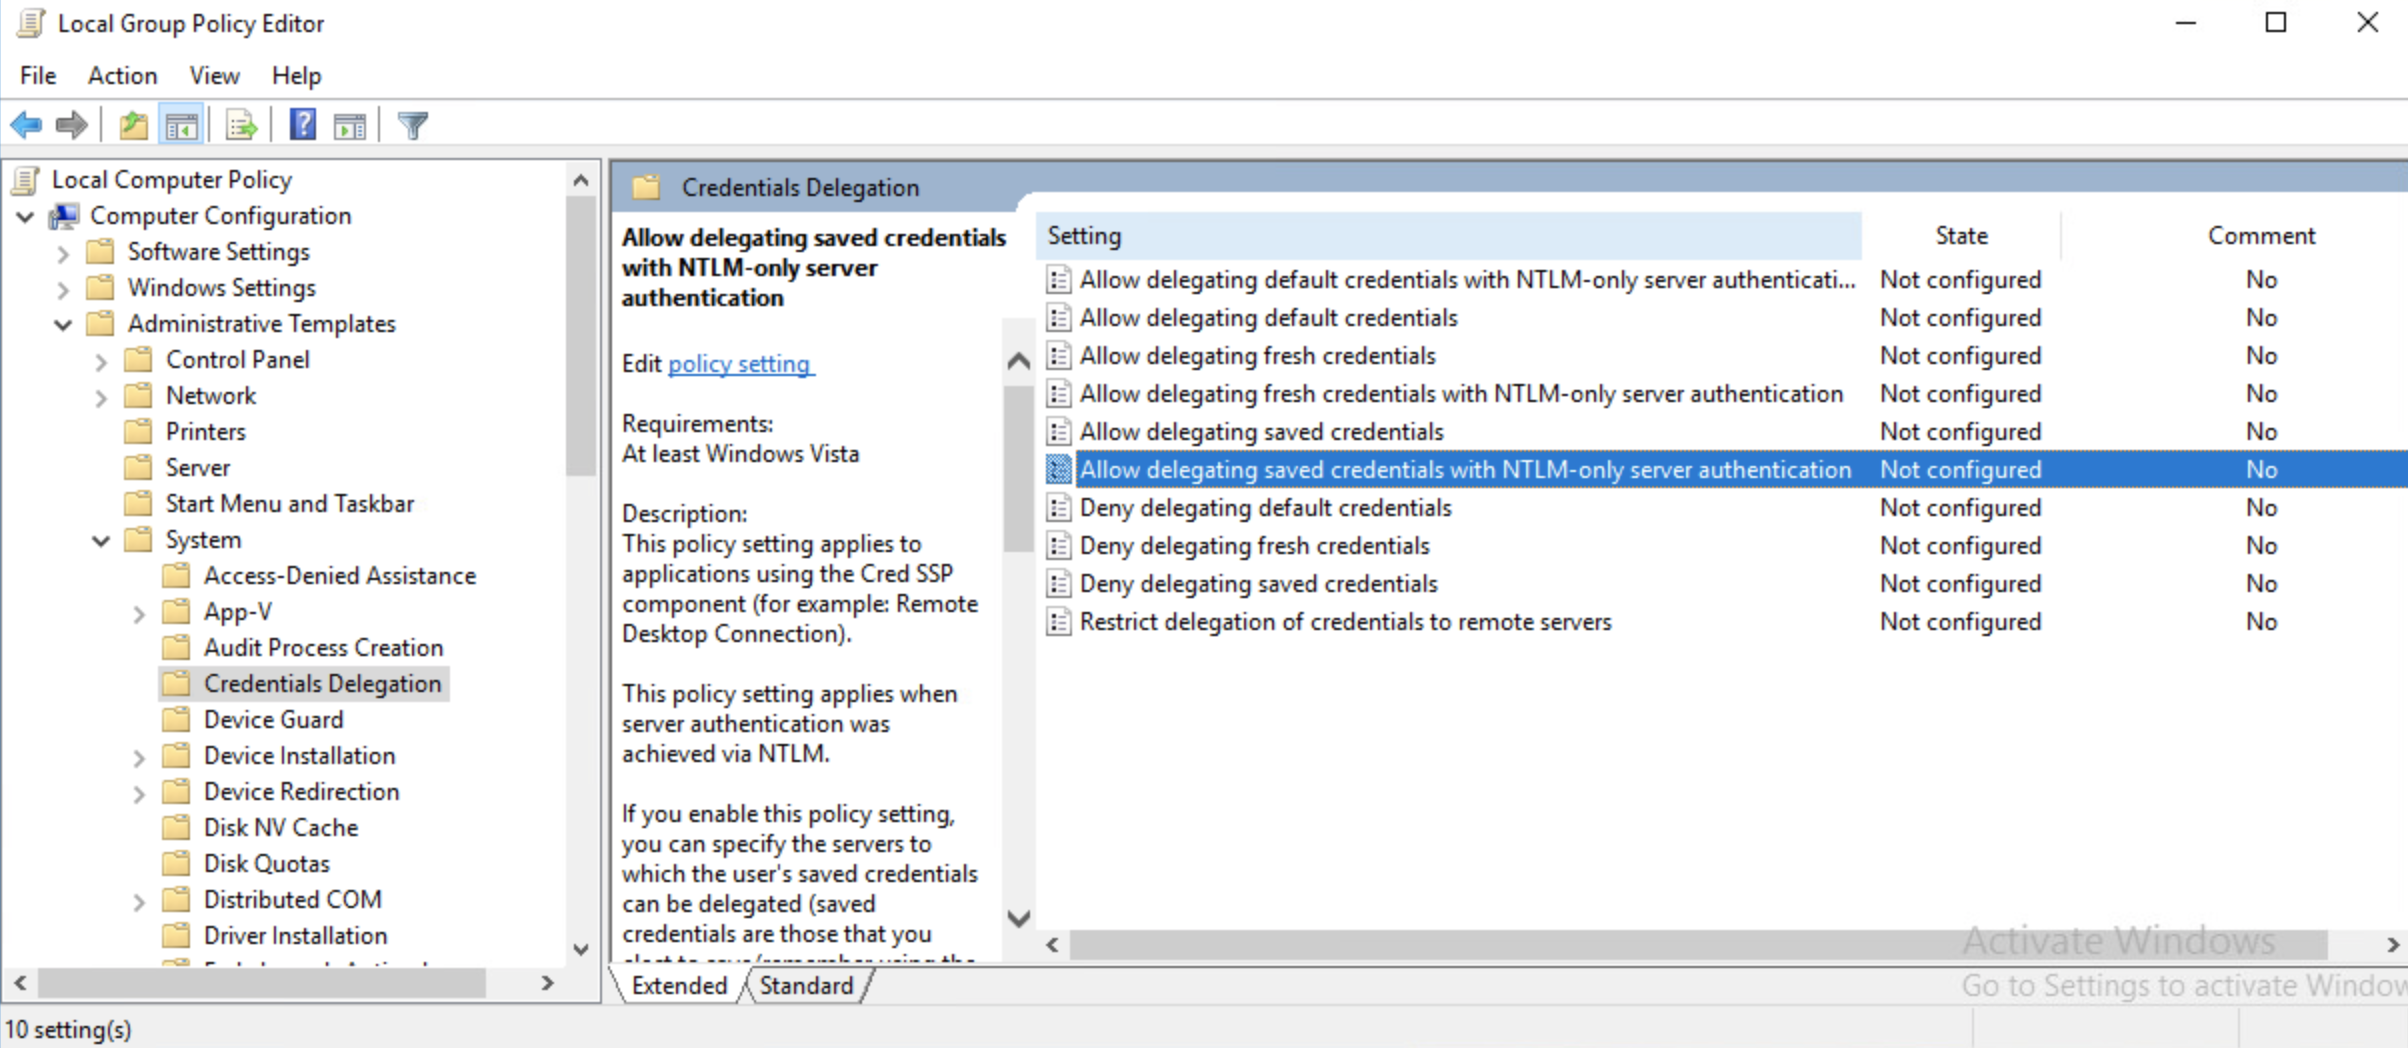
Task: Open the Help menu
Action: (x=296, y=76)
